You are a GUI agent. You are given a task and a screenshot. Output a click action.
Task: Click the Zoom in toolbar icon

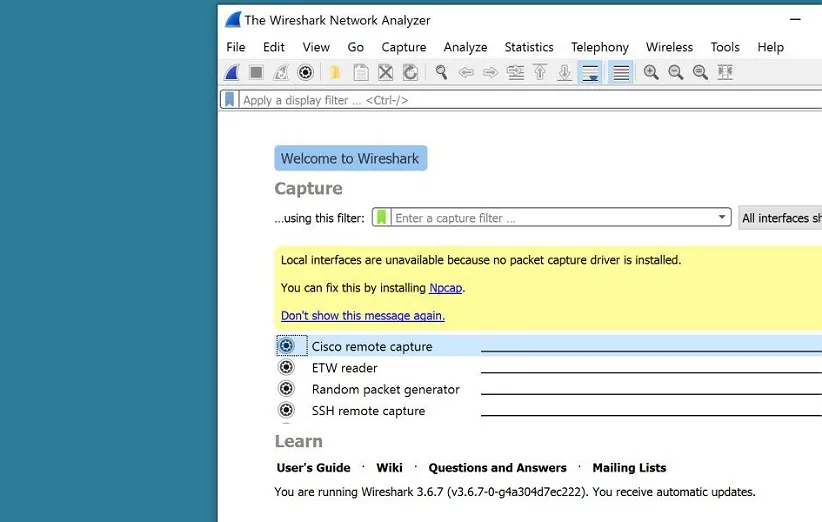[651, 72]
